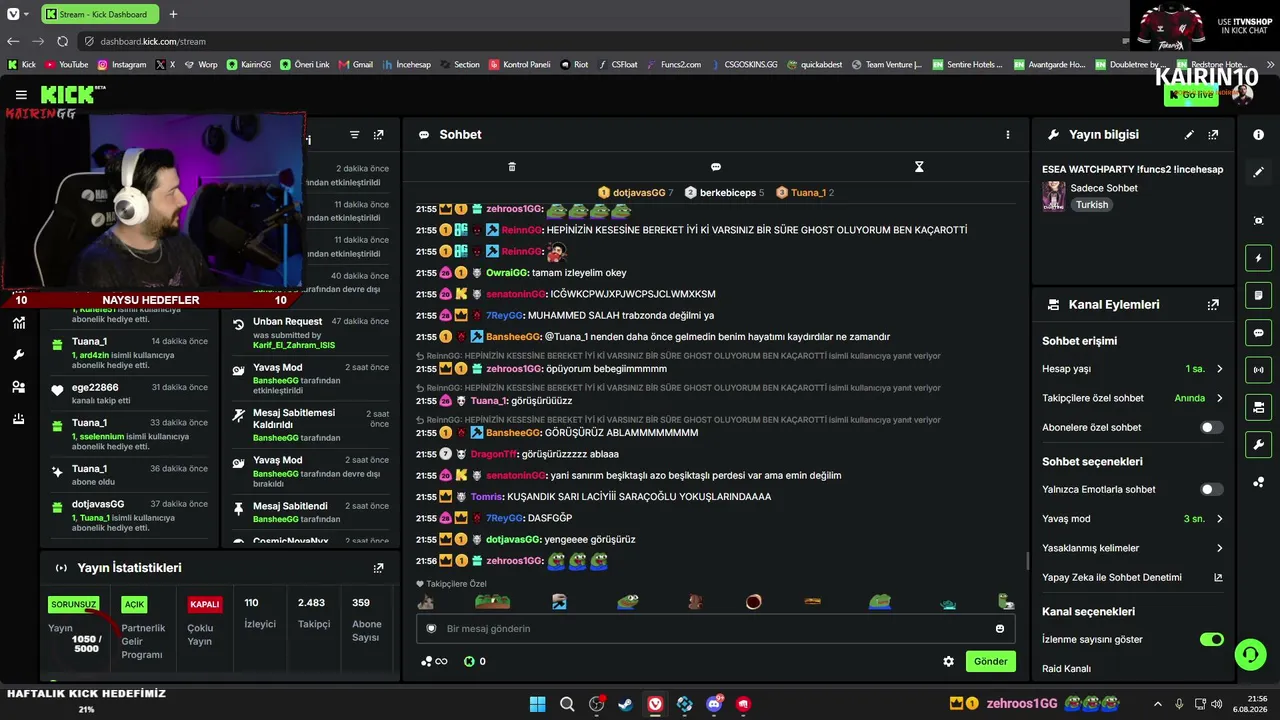
Task: Open the CSFloat bookmark
Action: coord(617,65)
